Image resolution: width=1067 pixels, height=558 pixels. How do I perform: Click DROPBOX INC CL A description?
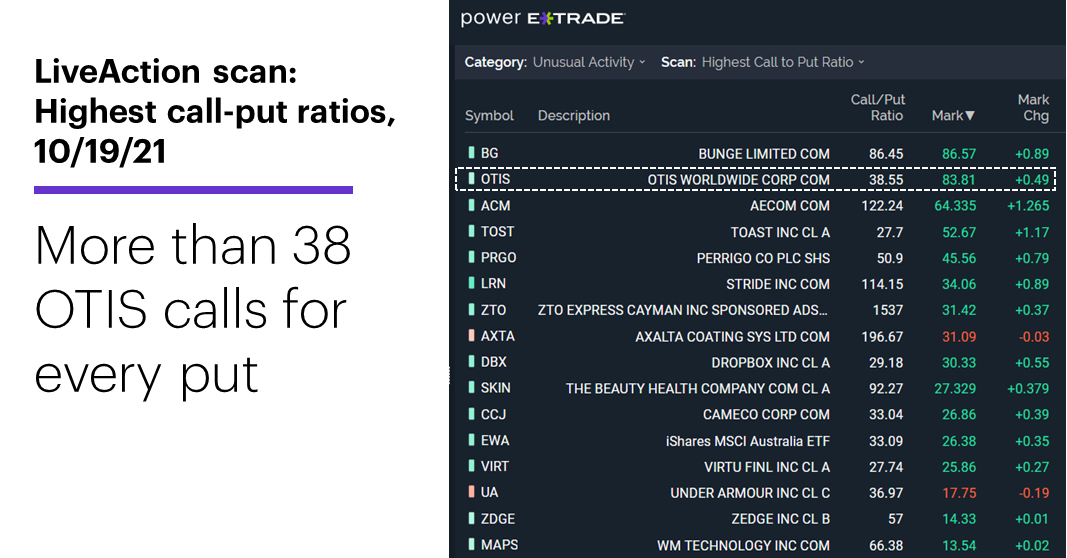pos(770,362)
